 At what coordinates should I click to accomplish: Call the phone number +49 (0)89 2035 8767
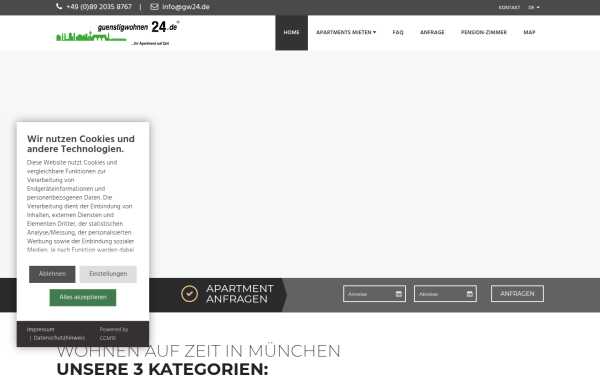(x=99, y=7)
